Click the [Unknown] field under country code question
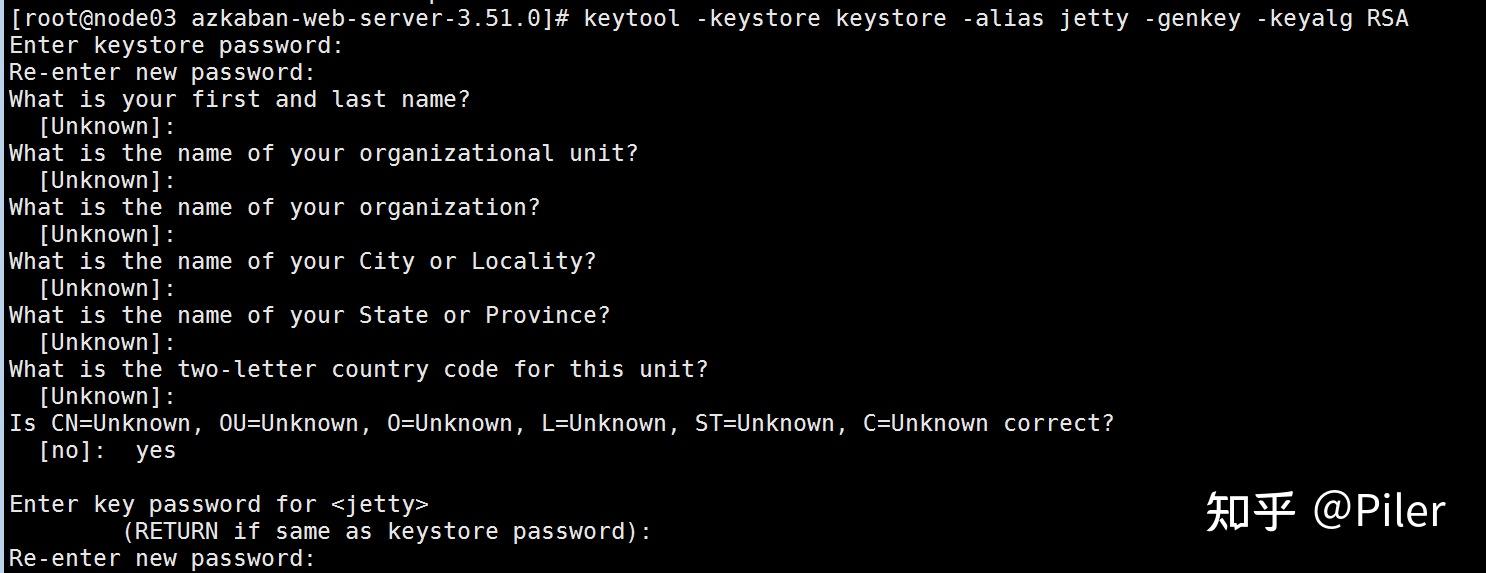The image size is (1486, 573). pos(106,396)
